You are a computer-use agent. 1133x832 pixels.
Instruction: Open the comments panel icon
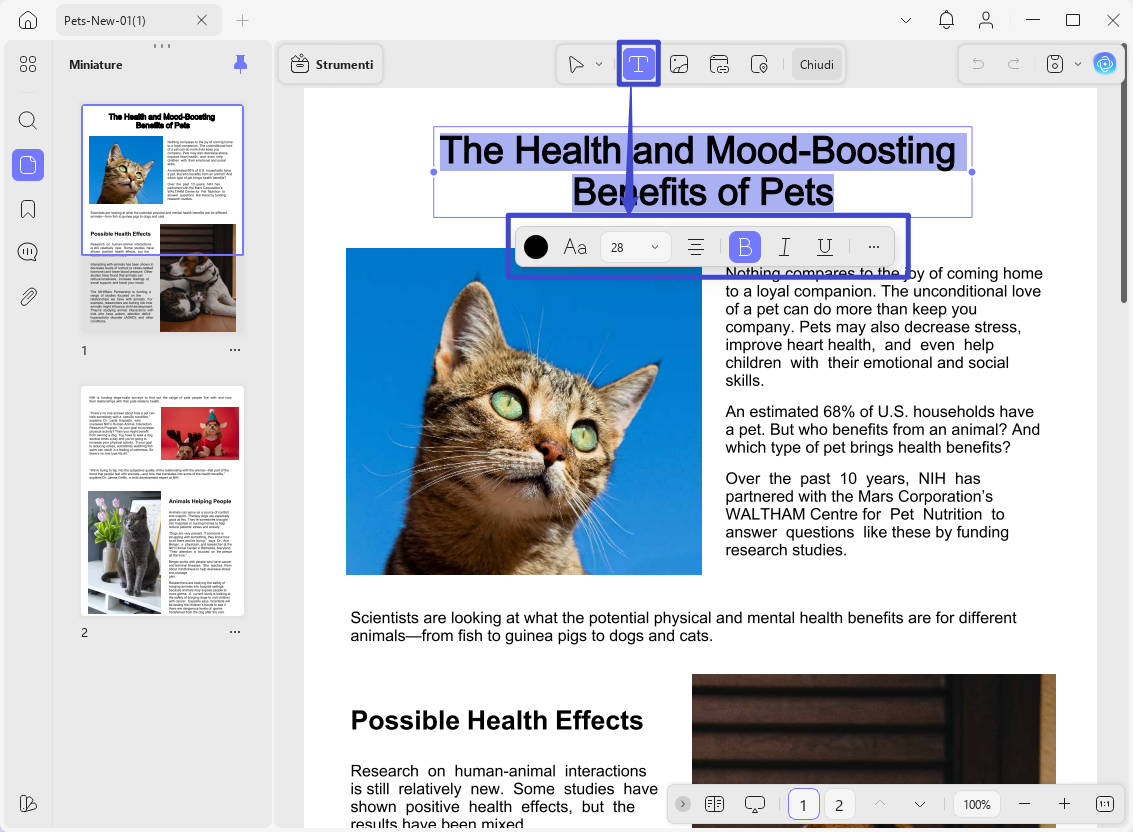27,252
